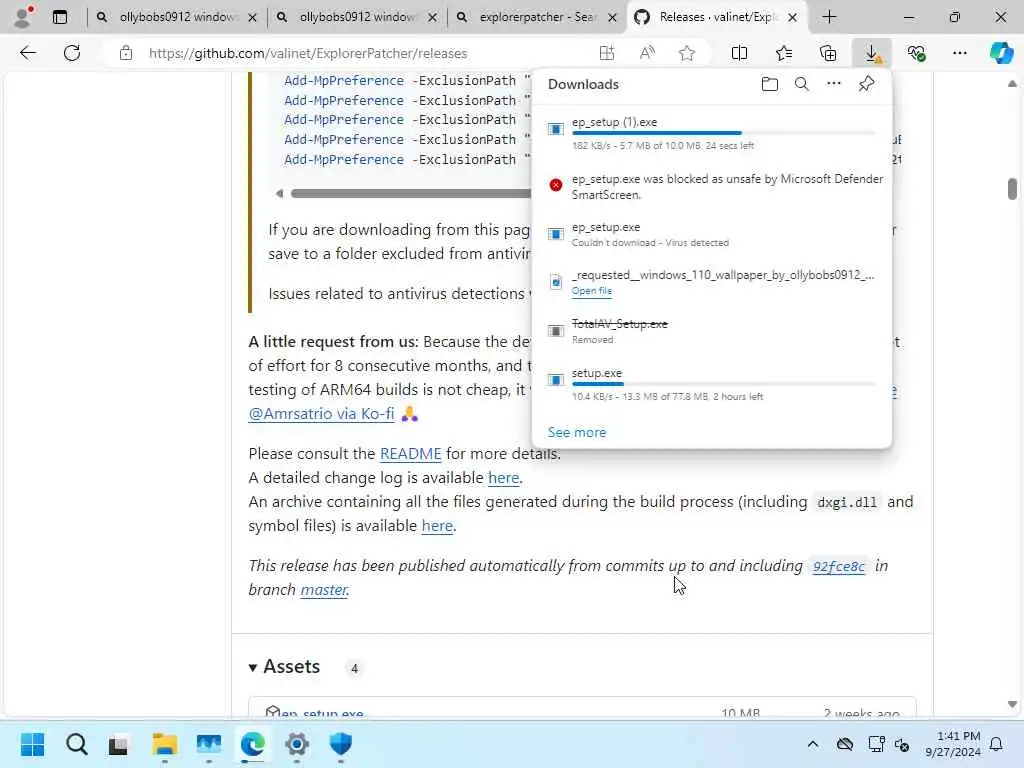Click ep_setup (1).exe download progress bar
This screenshot has width=1024, height=768.
click(x=723, y=133)
